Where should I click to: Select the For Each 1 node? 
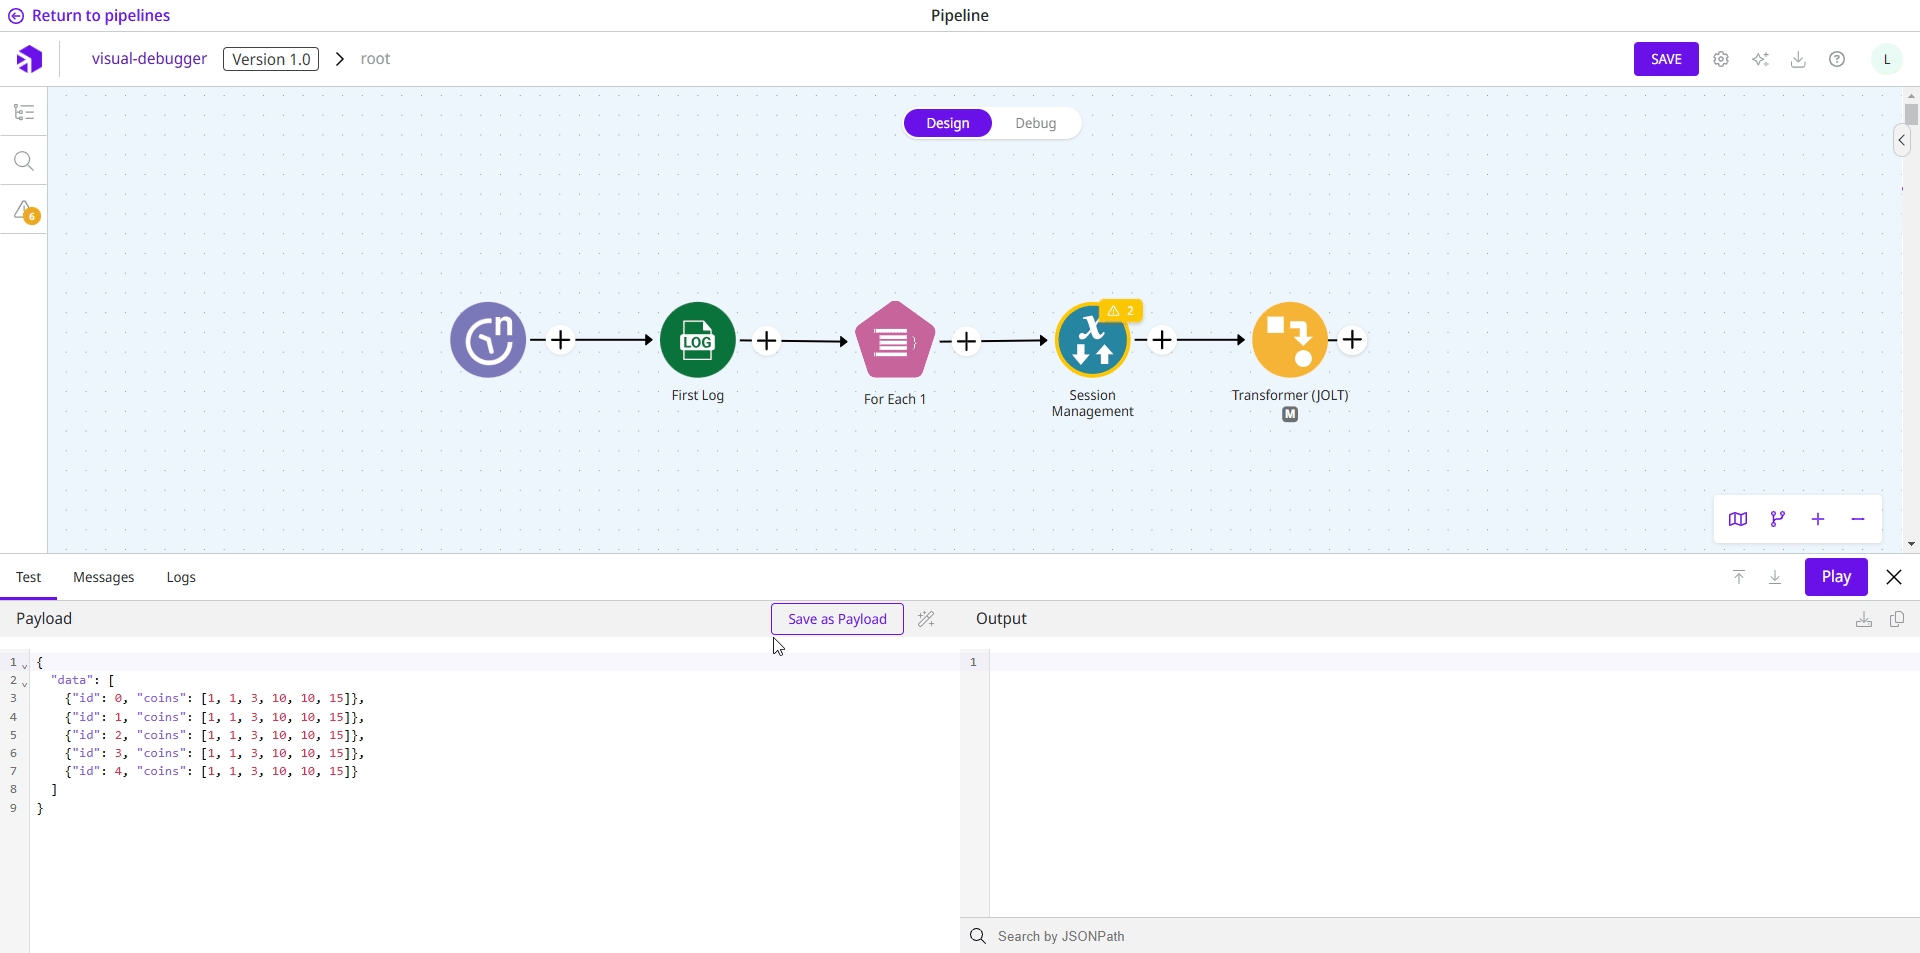tap(894, 341)
